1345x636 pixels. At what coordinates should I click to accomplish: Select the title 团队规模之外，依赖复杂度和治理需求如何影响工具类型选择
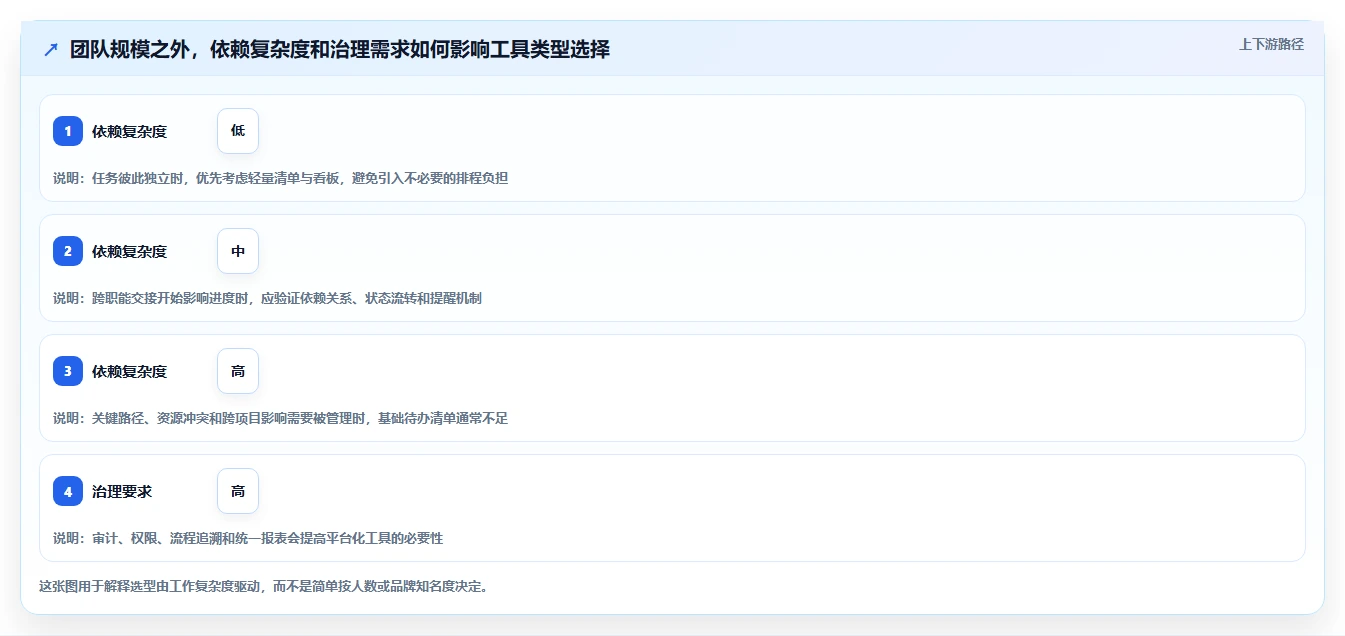[340, 49]
